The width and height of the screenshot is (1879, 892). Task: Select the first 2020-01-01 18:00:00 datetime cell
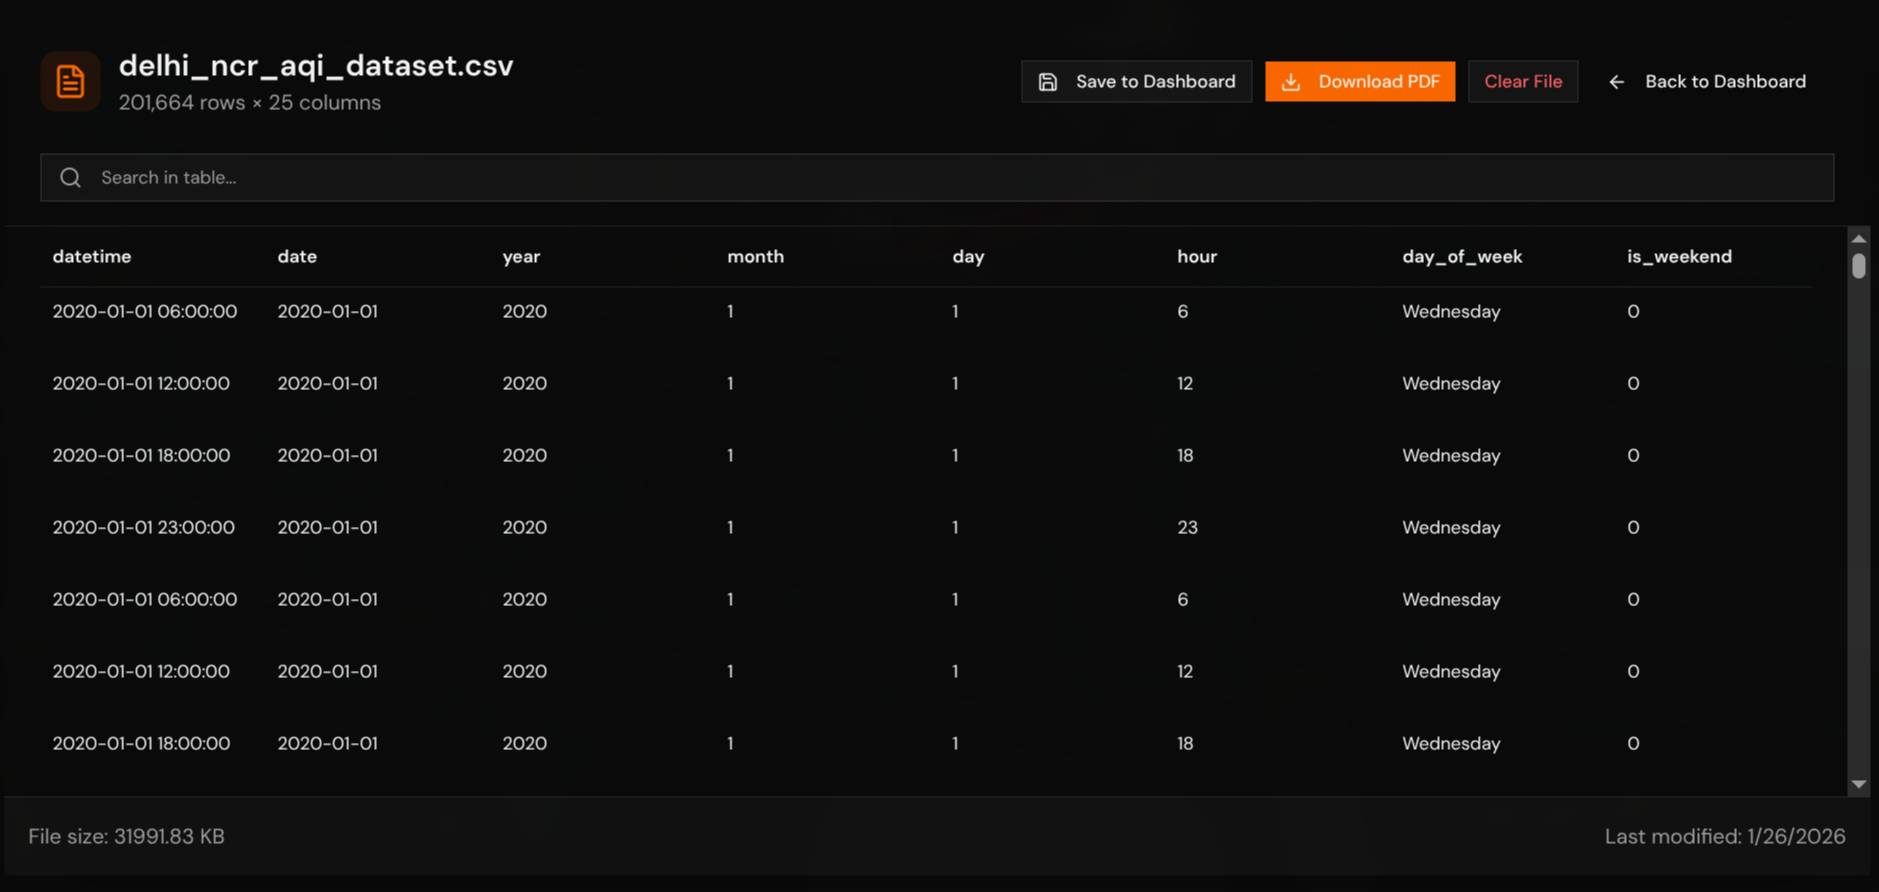(141, 456)
